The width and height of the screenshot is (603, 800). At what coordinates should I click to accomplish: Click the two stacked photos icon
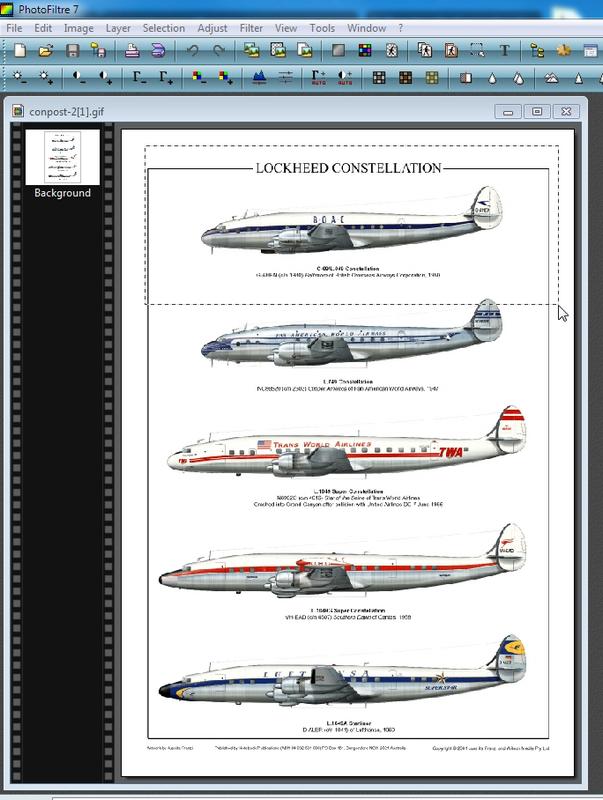[252, 50]
